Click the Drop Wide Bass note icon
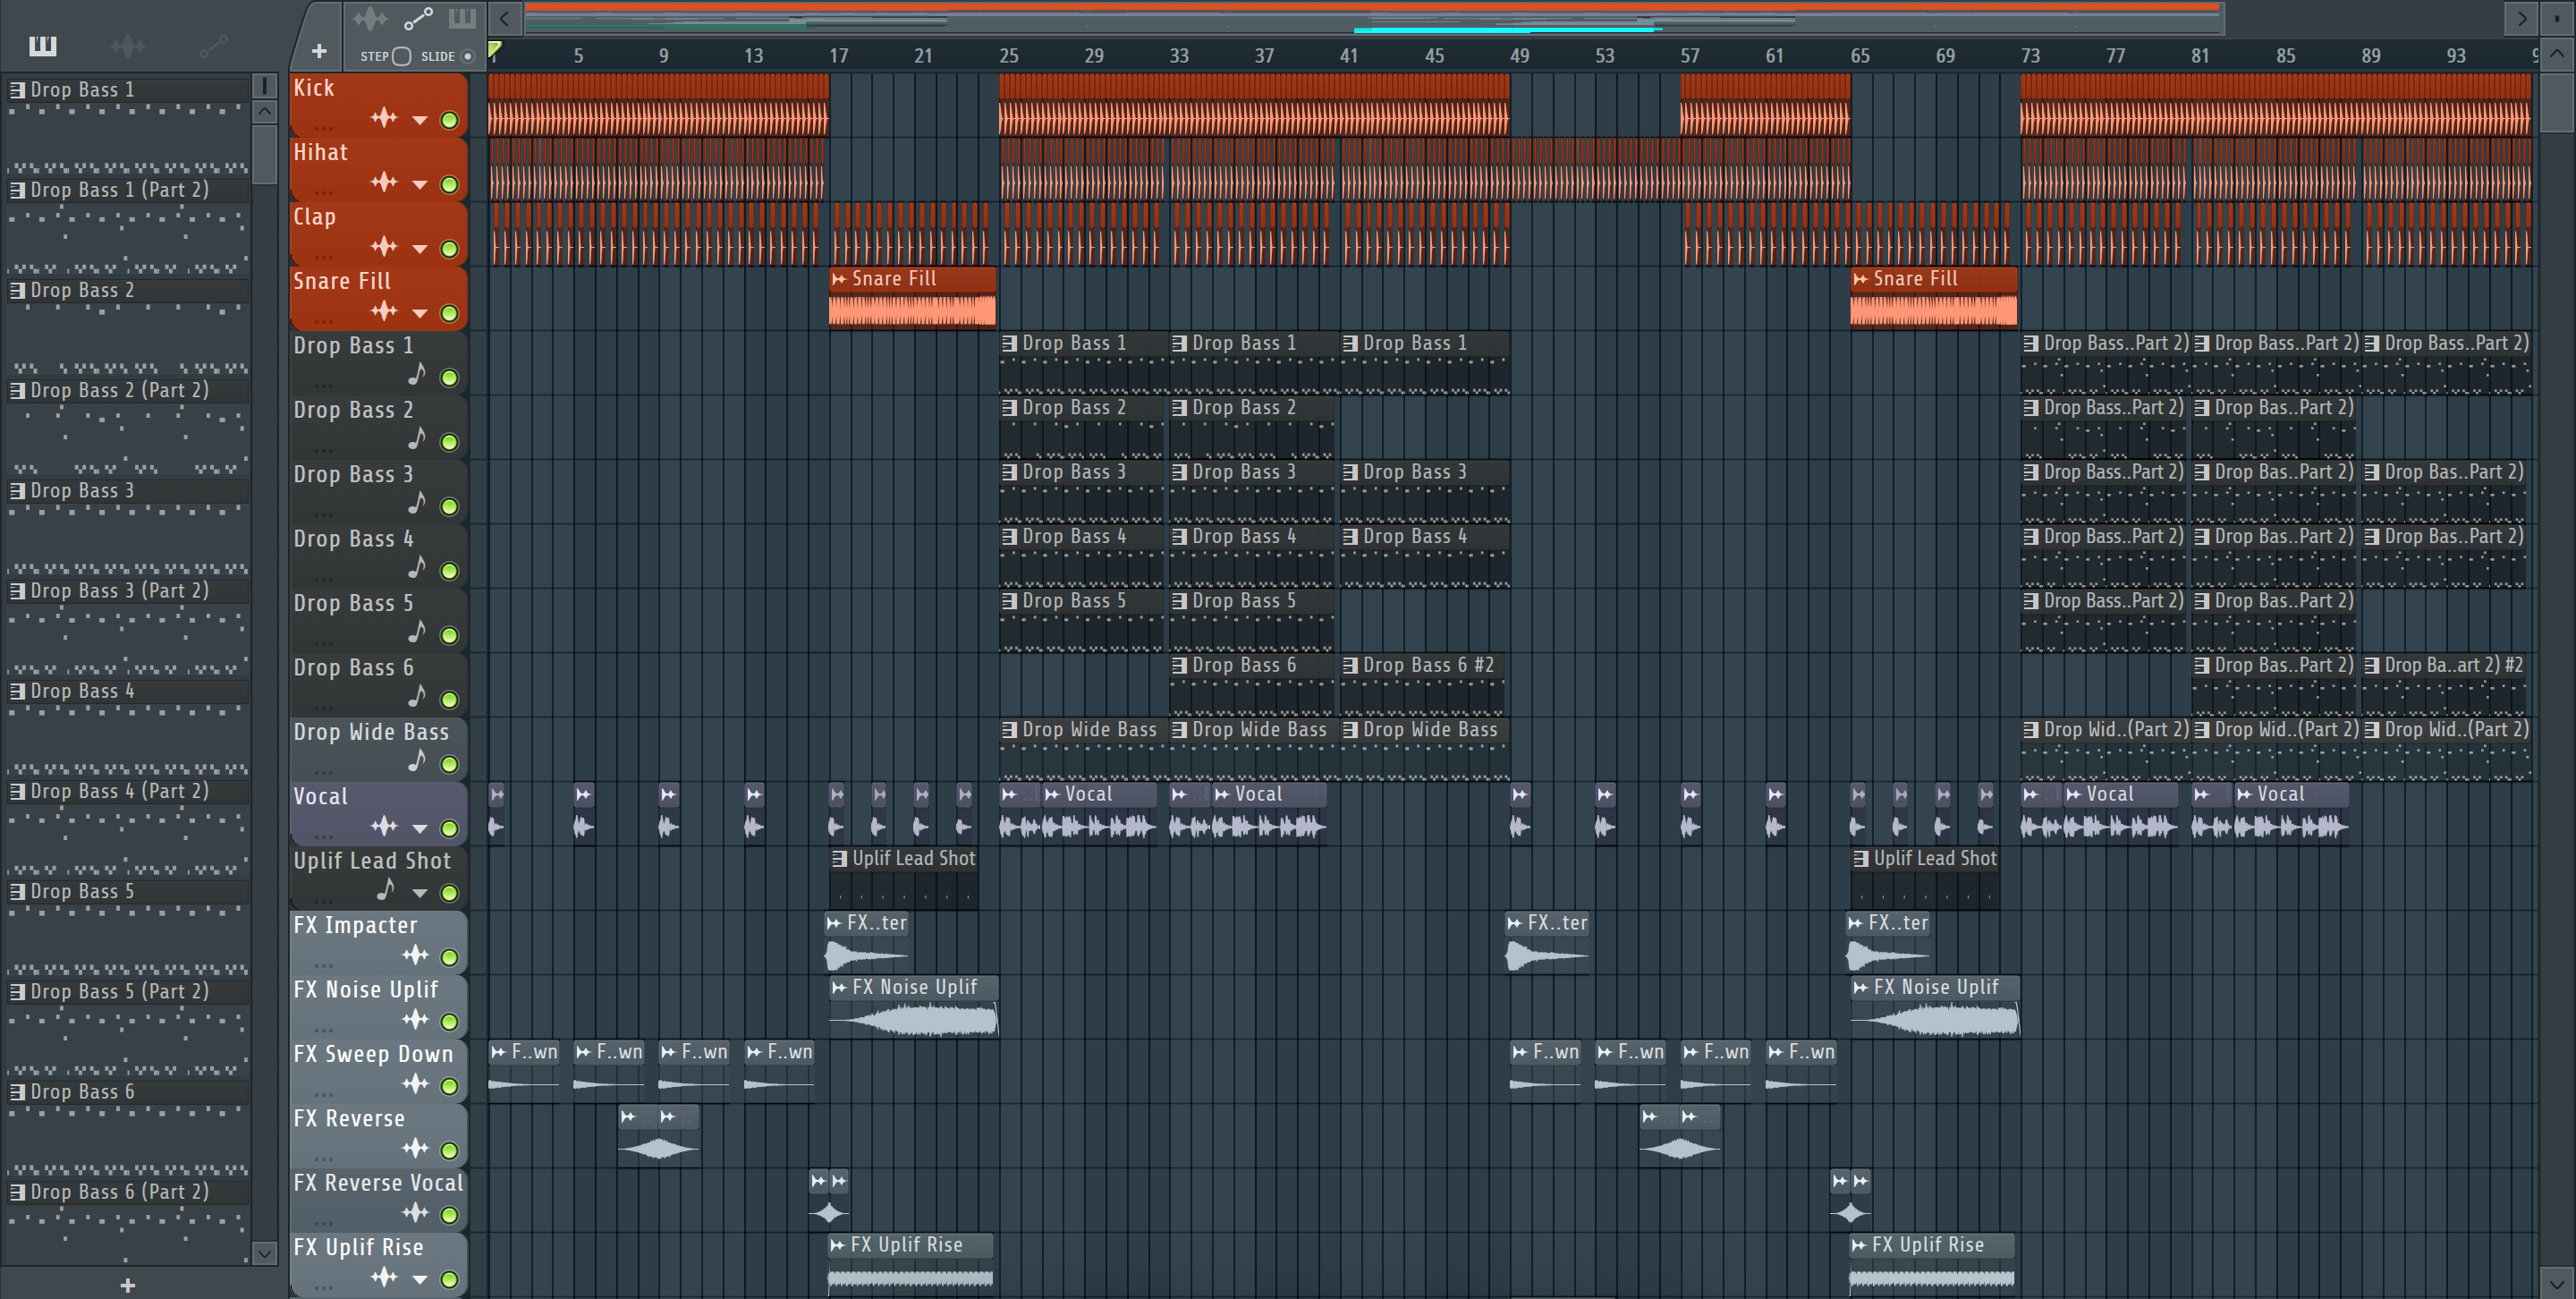2576x1299 pixels. point(417,762)
